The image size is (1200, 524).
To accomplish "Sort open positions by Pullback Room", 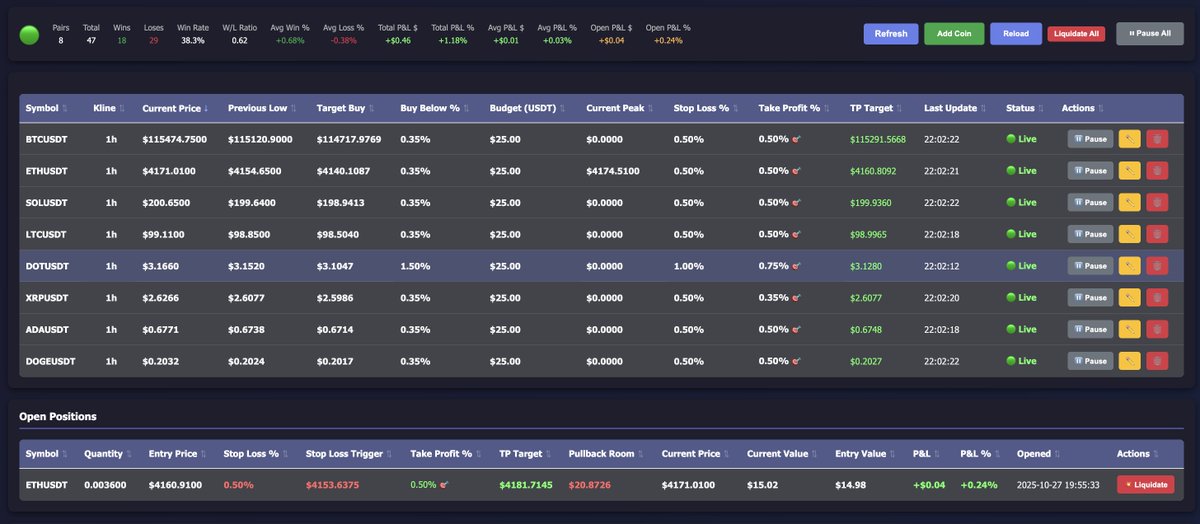I will click(x=606, y=453).
